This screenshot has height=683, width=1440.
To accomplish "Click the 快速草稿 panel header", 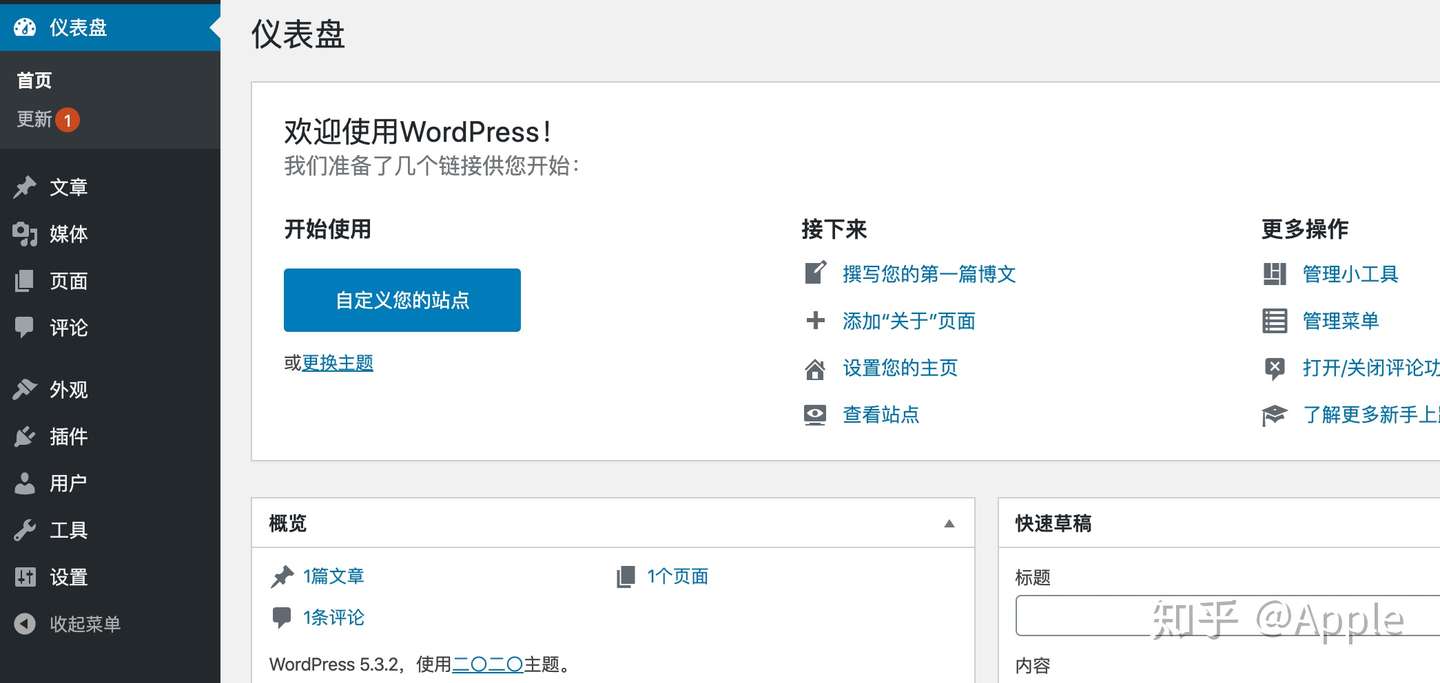I will coord(1219,523).
